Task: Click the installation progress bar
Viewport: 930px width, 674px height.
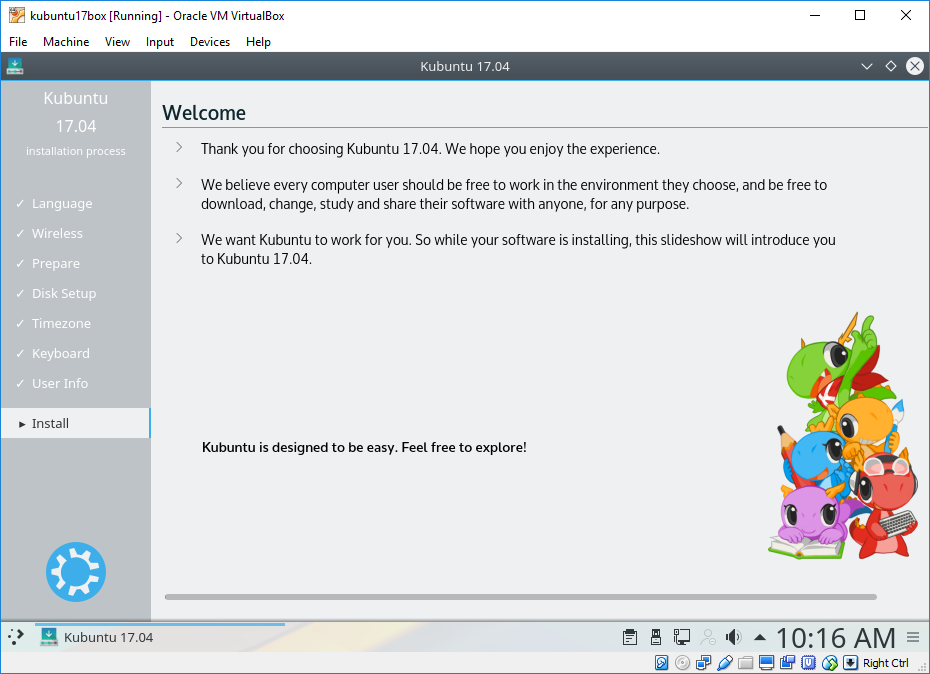Action: point(521,597)
